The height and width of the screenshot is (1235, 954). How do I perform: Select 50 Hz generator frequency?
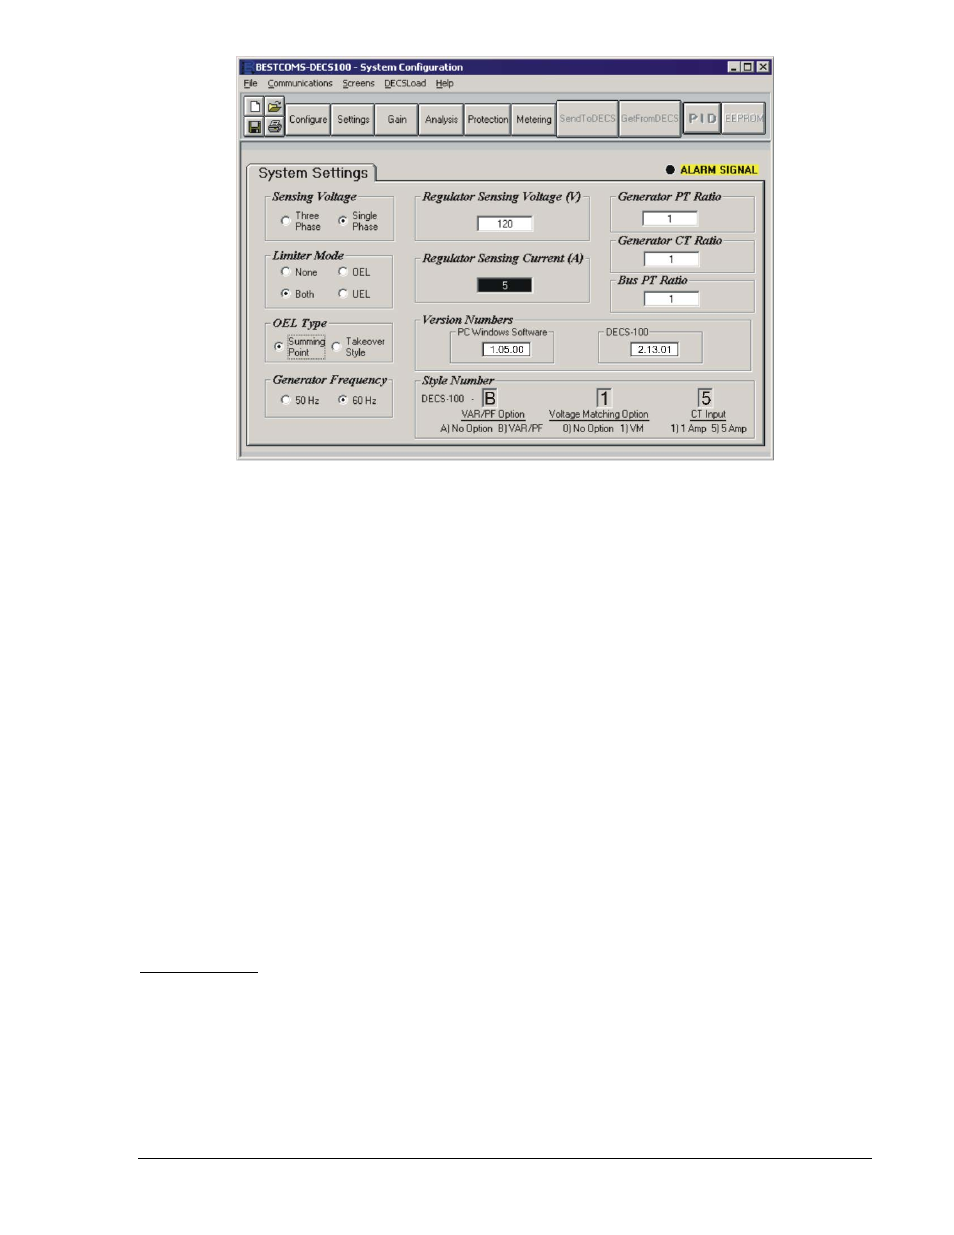[x=300, y=400]
